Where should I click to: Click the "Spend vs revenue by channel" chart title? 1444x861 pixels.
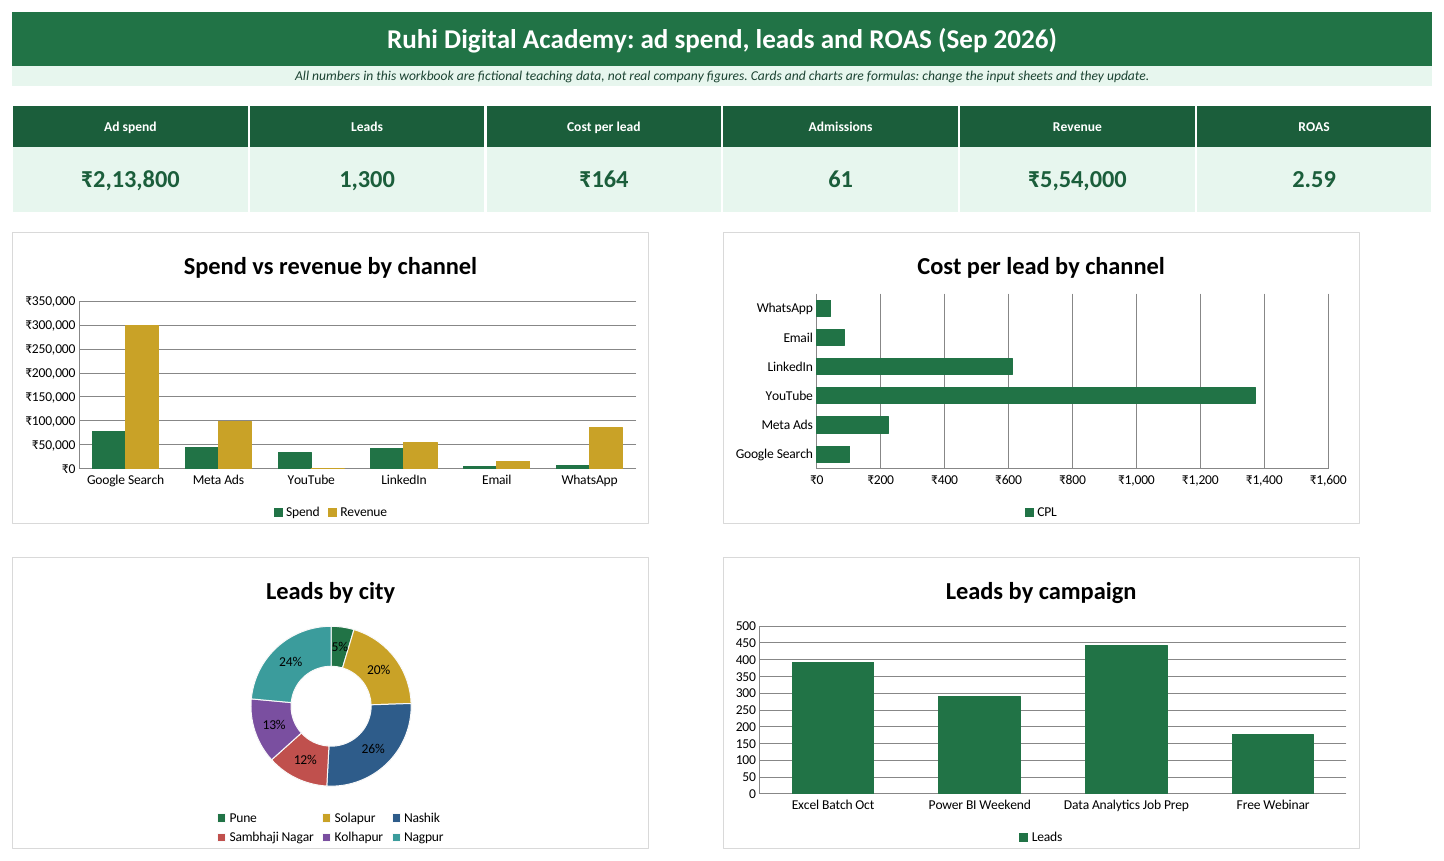330,266
